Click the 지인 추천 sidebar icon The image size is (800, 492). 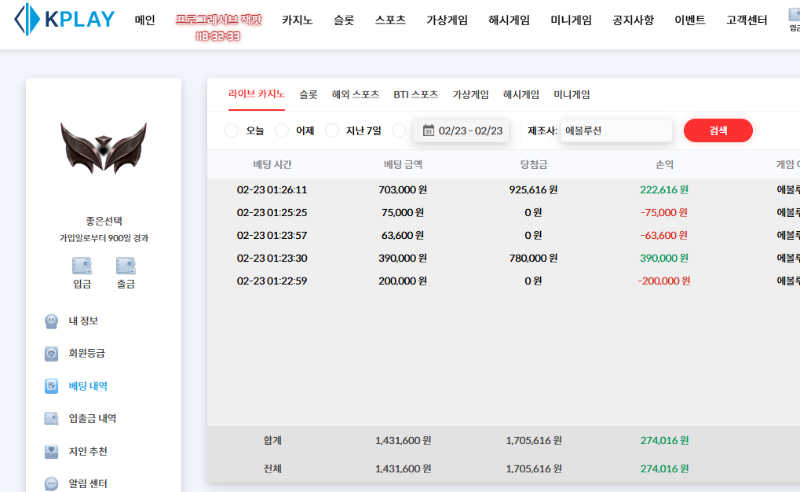51,451
